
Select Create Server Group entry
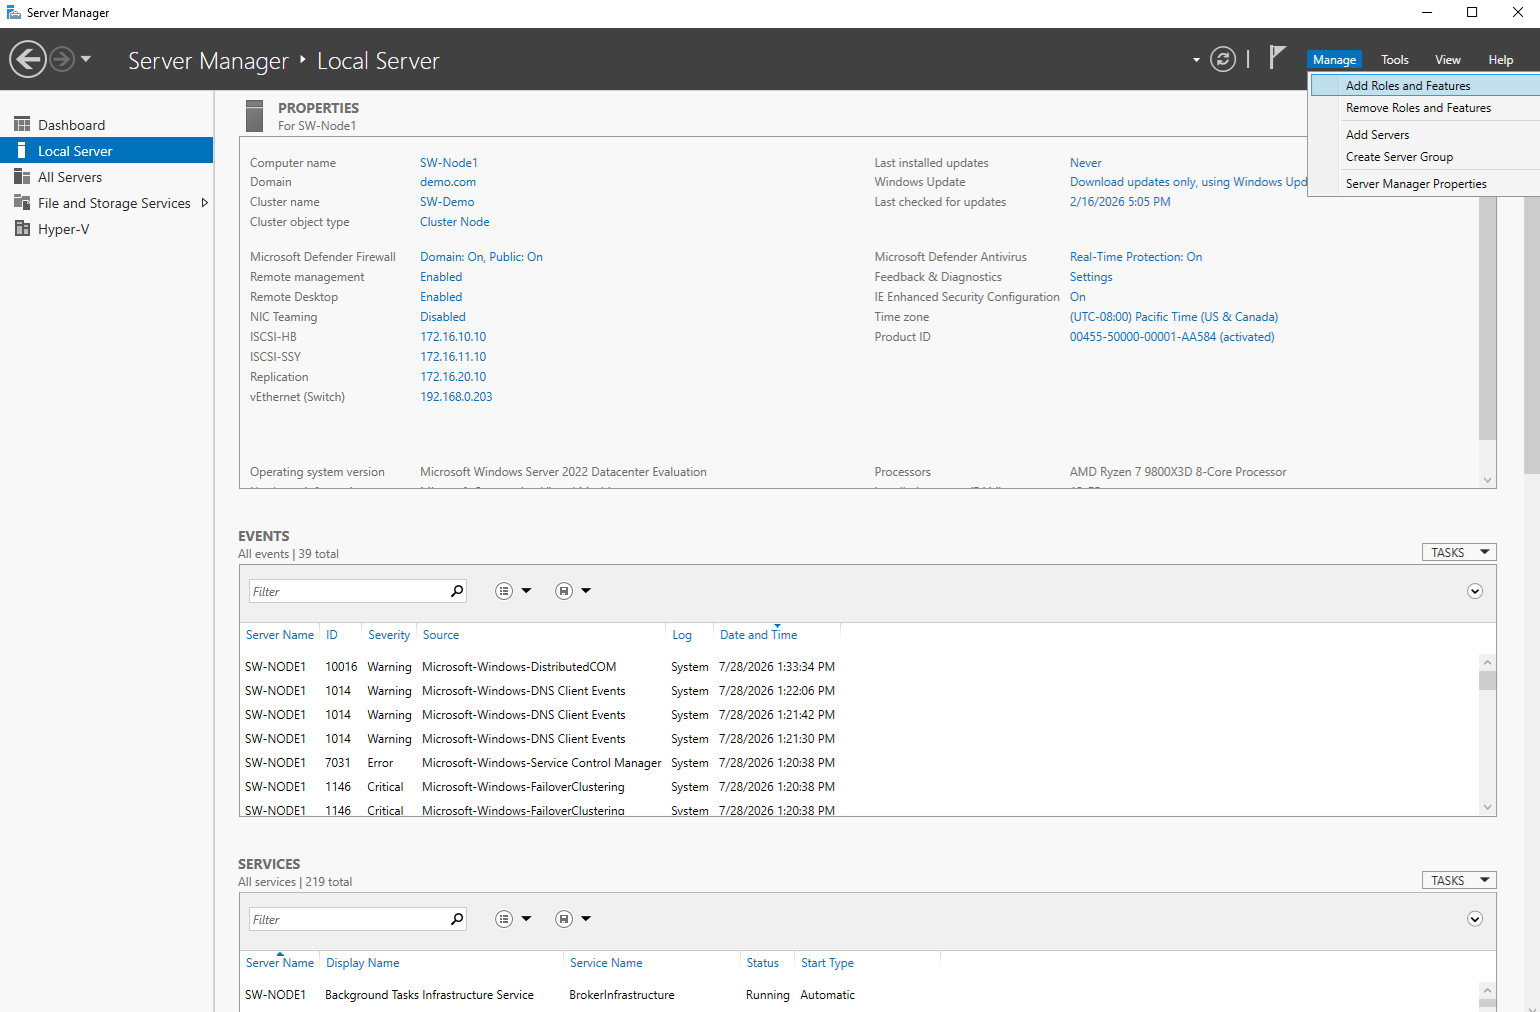(x=1425, y=157)
